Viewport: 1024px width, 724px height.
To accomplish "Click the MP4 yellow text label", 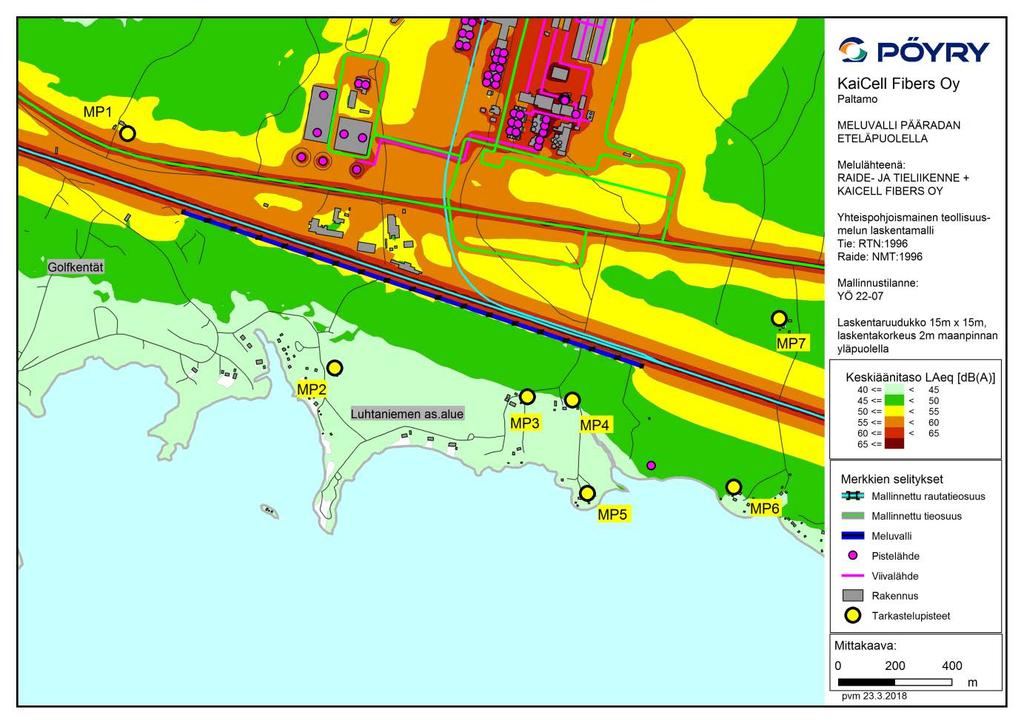I will [x=594, y=426].
